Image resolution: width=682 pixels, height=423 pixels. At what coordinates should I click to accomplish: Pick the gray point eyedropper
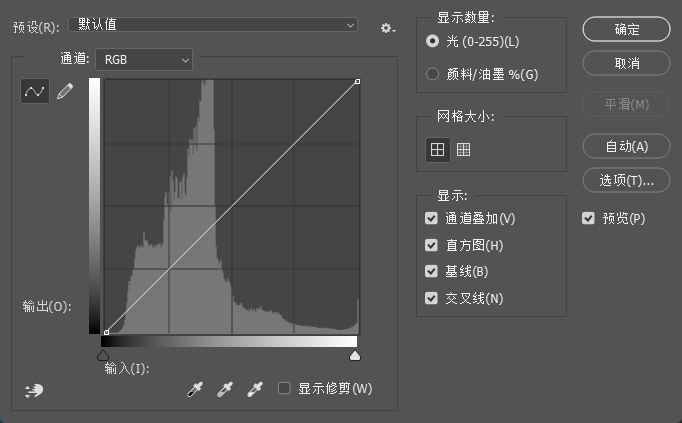(x=225, y=389)
